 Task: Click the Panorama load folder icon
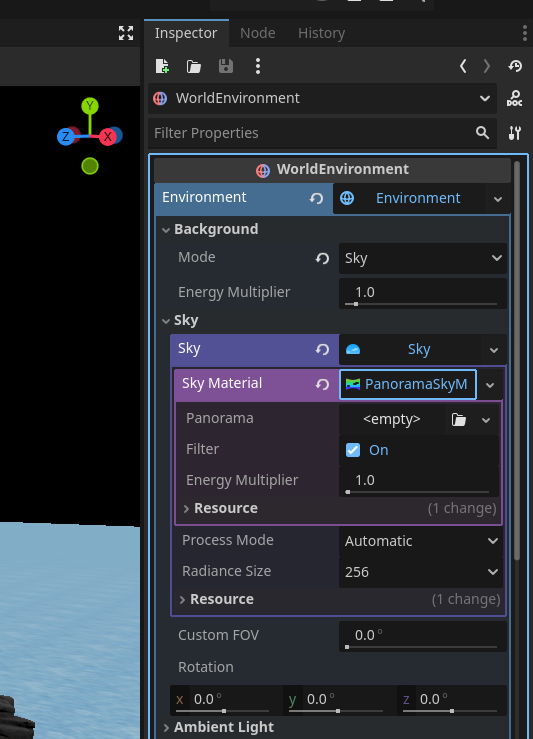pos(459,419)
